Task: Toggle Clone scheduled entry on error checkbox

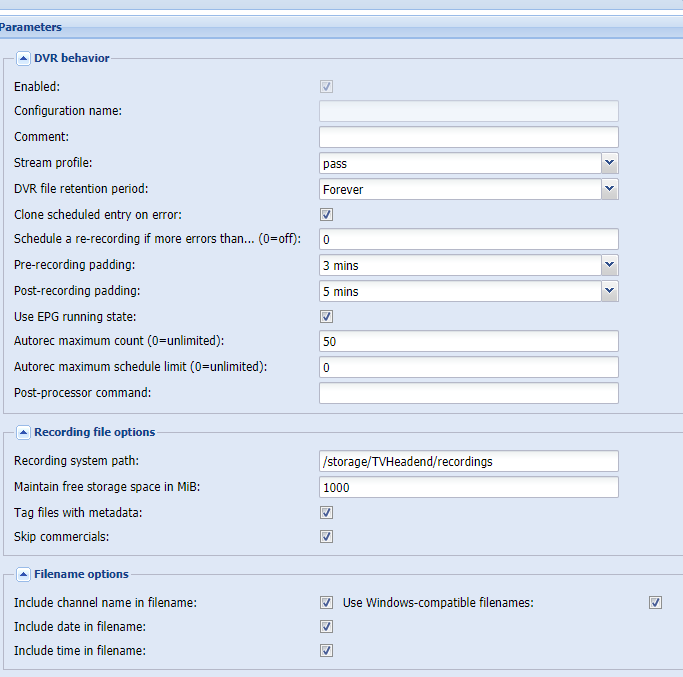Action: coord(326,214)
